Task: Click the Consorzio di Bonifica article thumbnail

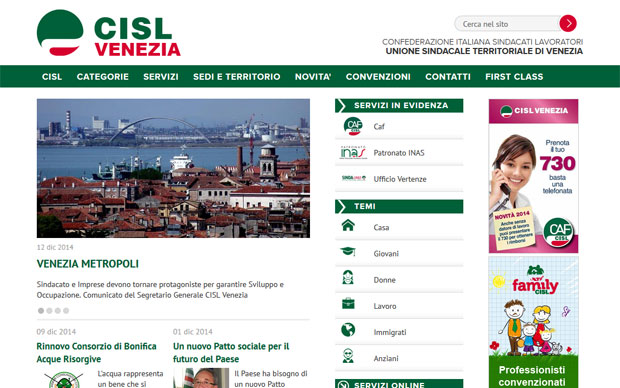Action: click(x=64, y=379)
